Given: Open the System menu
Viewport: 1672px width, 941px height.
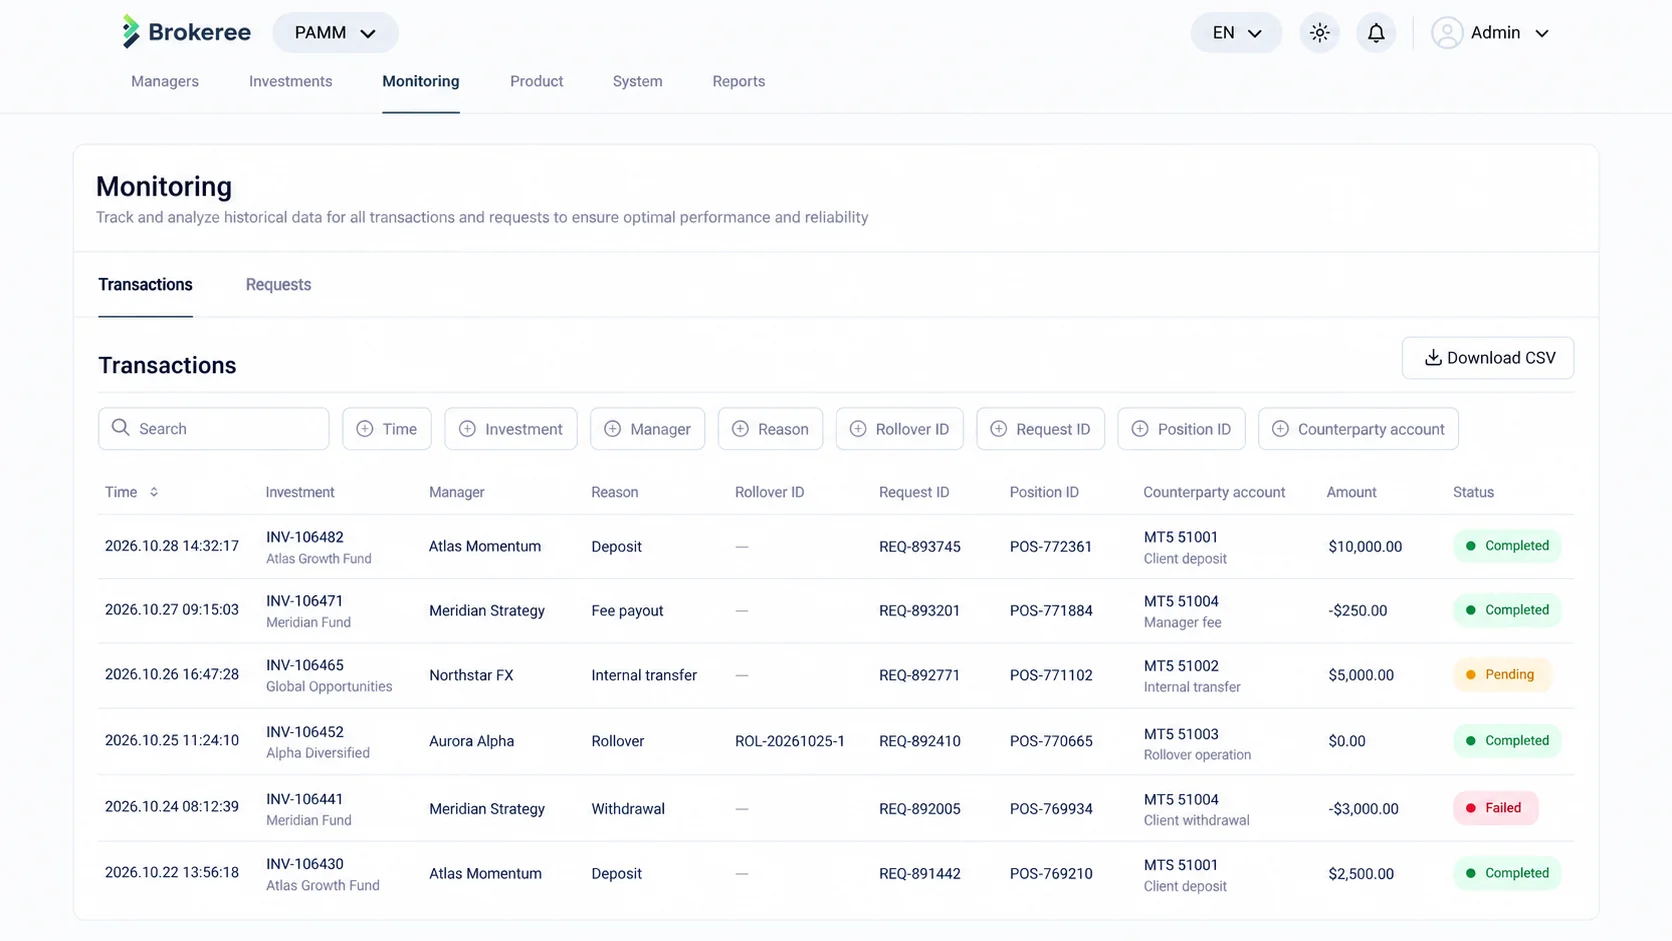Looking at the screenshot, I should coord(637,81).
